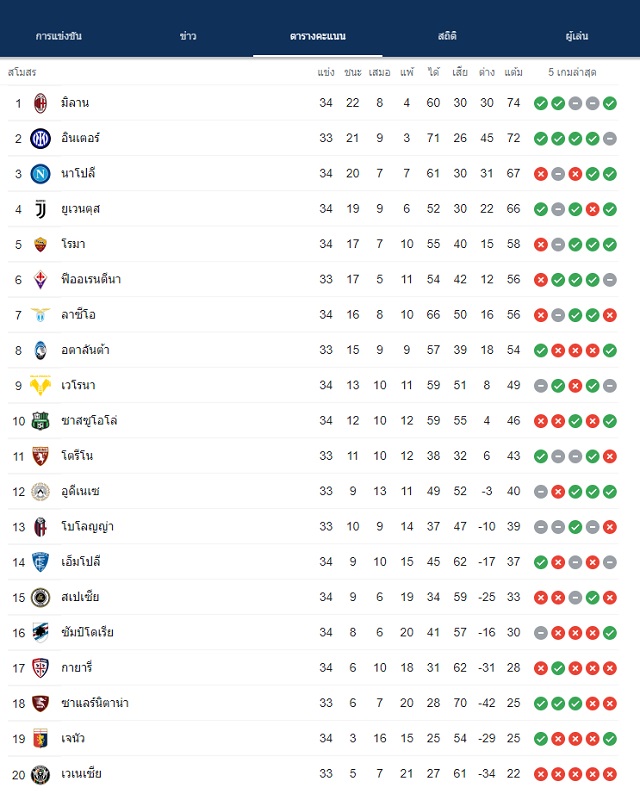
Task: Go to the ผู้เล่น tab
Action: coord(577,36)
